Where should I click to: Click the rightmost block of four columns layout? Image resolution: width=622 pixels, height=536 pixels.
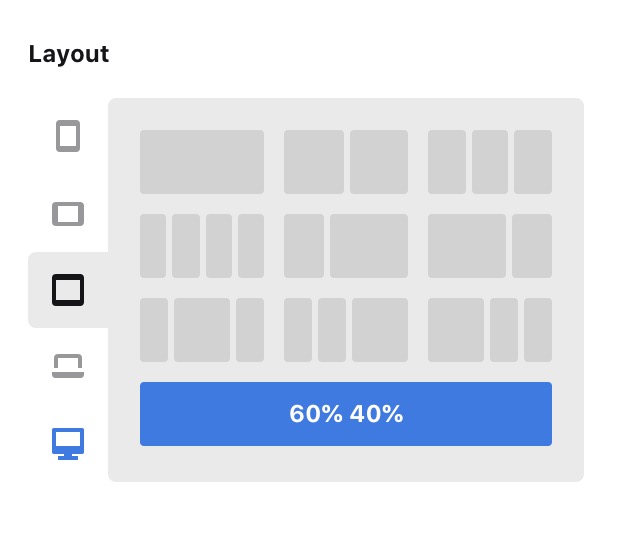coord(251,246)
